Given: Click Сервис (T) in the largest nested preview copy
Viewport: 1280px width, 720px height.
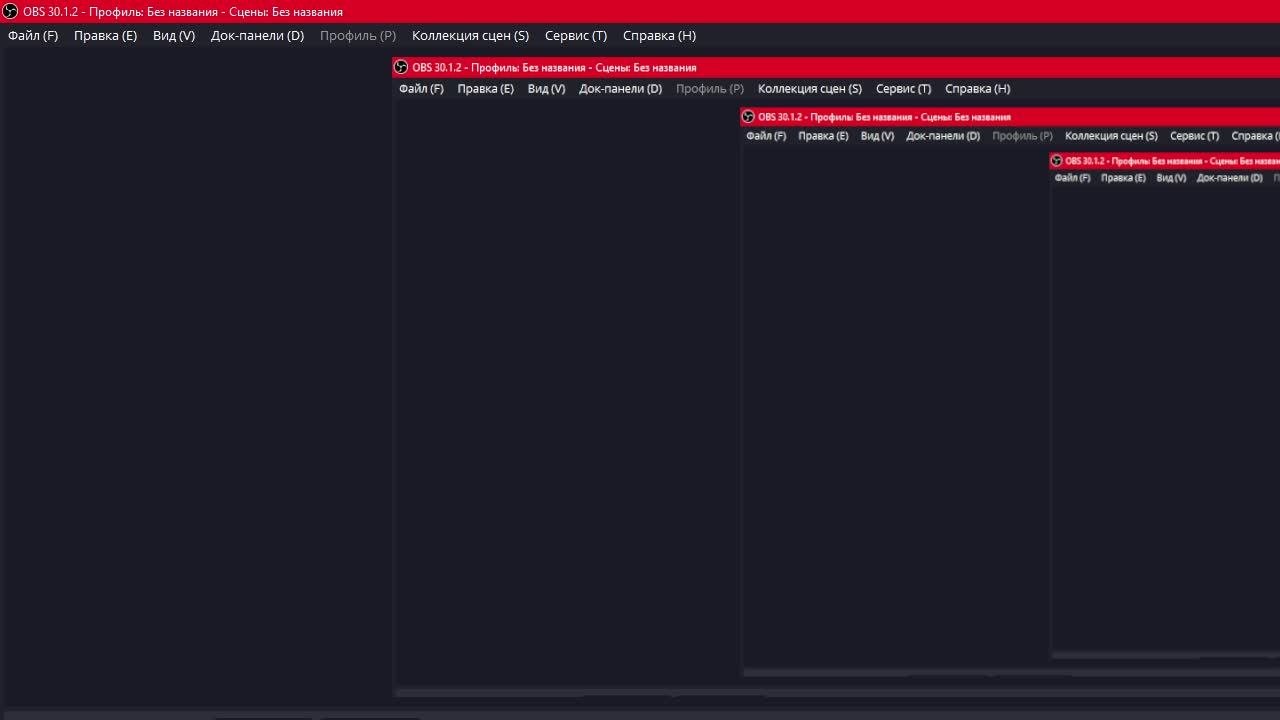Looking at the screenshot, I should tap(903, 89).
